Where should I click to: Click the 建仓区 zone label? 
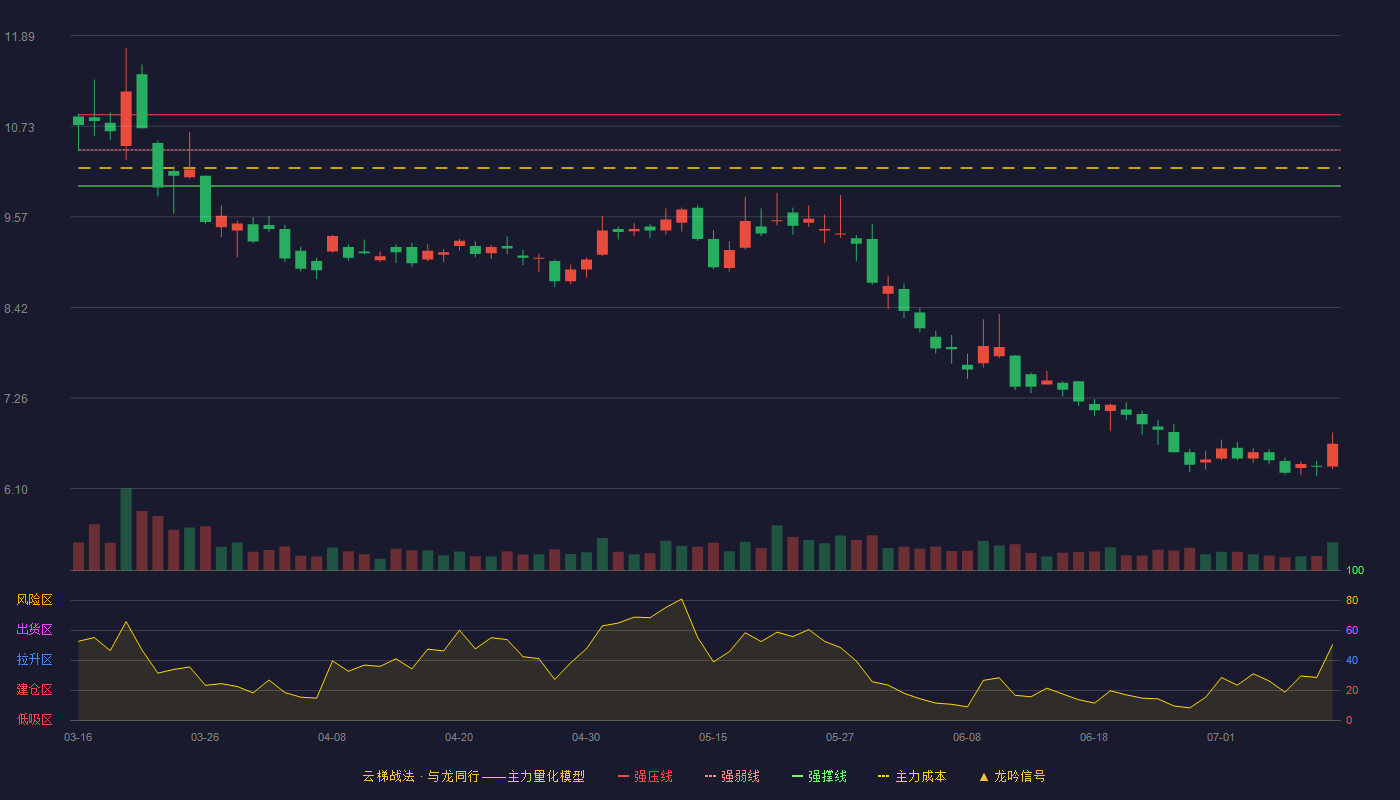(x=34, y=690)
